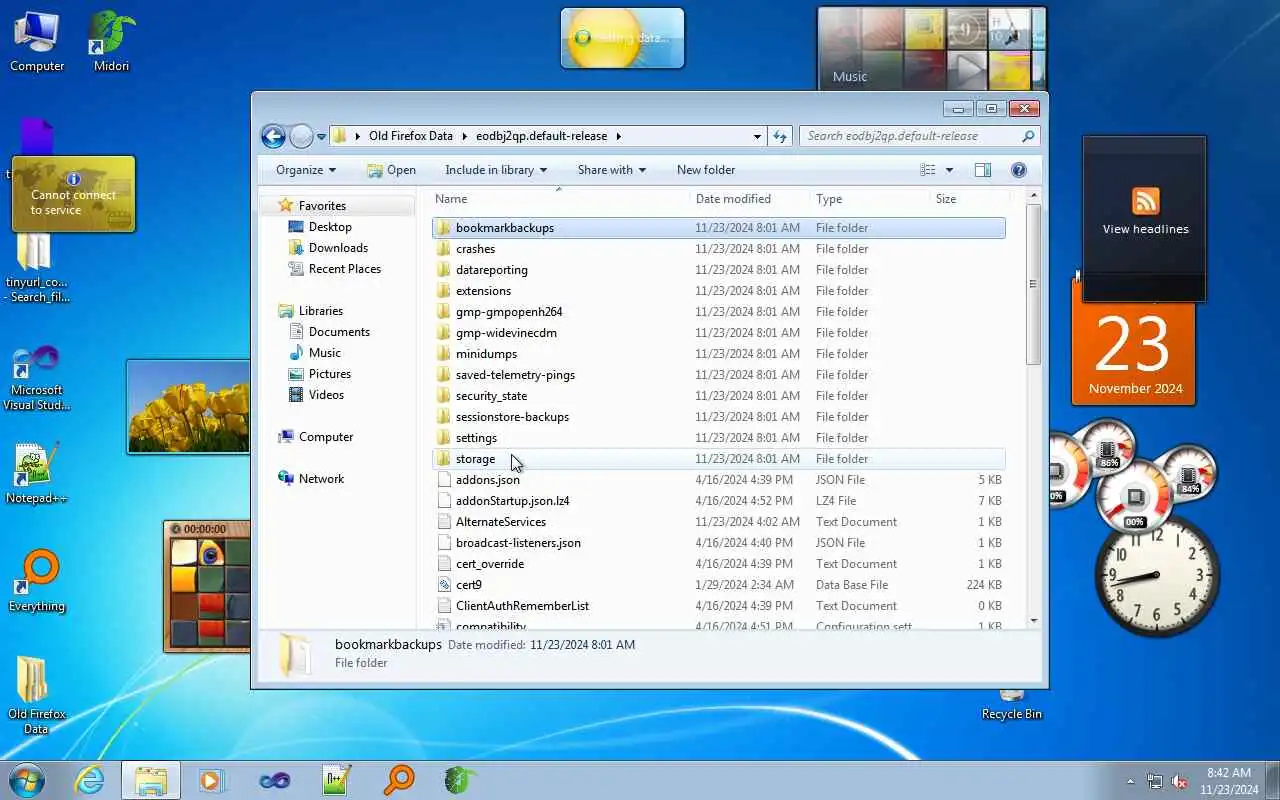Click the search eodbj2qp.default-release field
1280x800 pixels.
tap(919, 136)
